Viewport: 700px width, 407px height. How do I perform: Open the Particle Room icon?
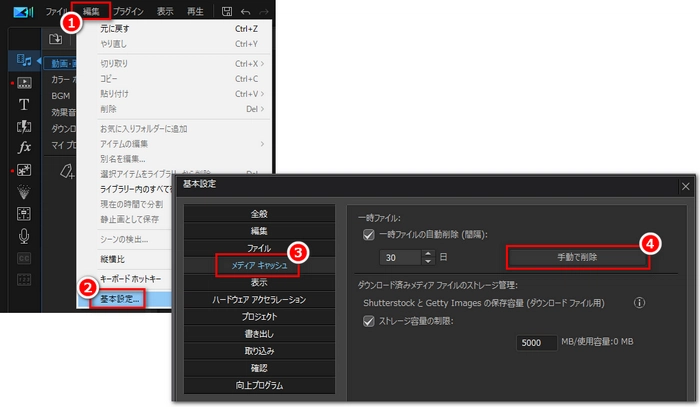click(24, 191)
